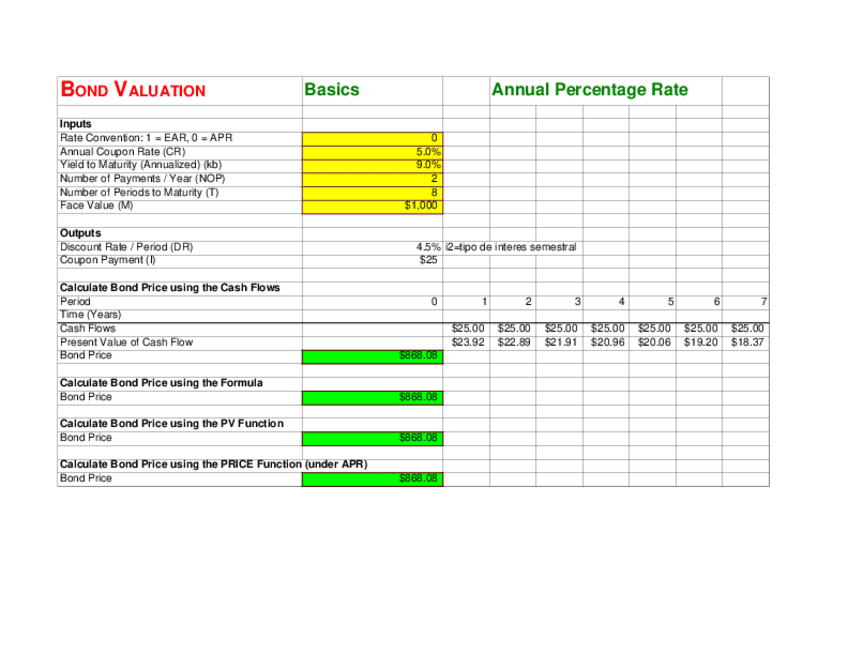Click the Period 1 cell
Screen dimensions: 848x655
coord(466,302)
